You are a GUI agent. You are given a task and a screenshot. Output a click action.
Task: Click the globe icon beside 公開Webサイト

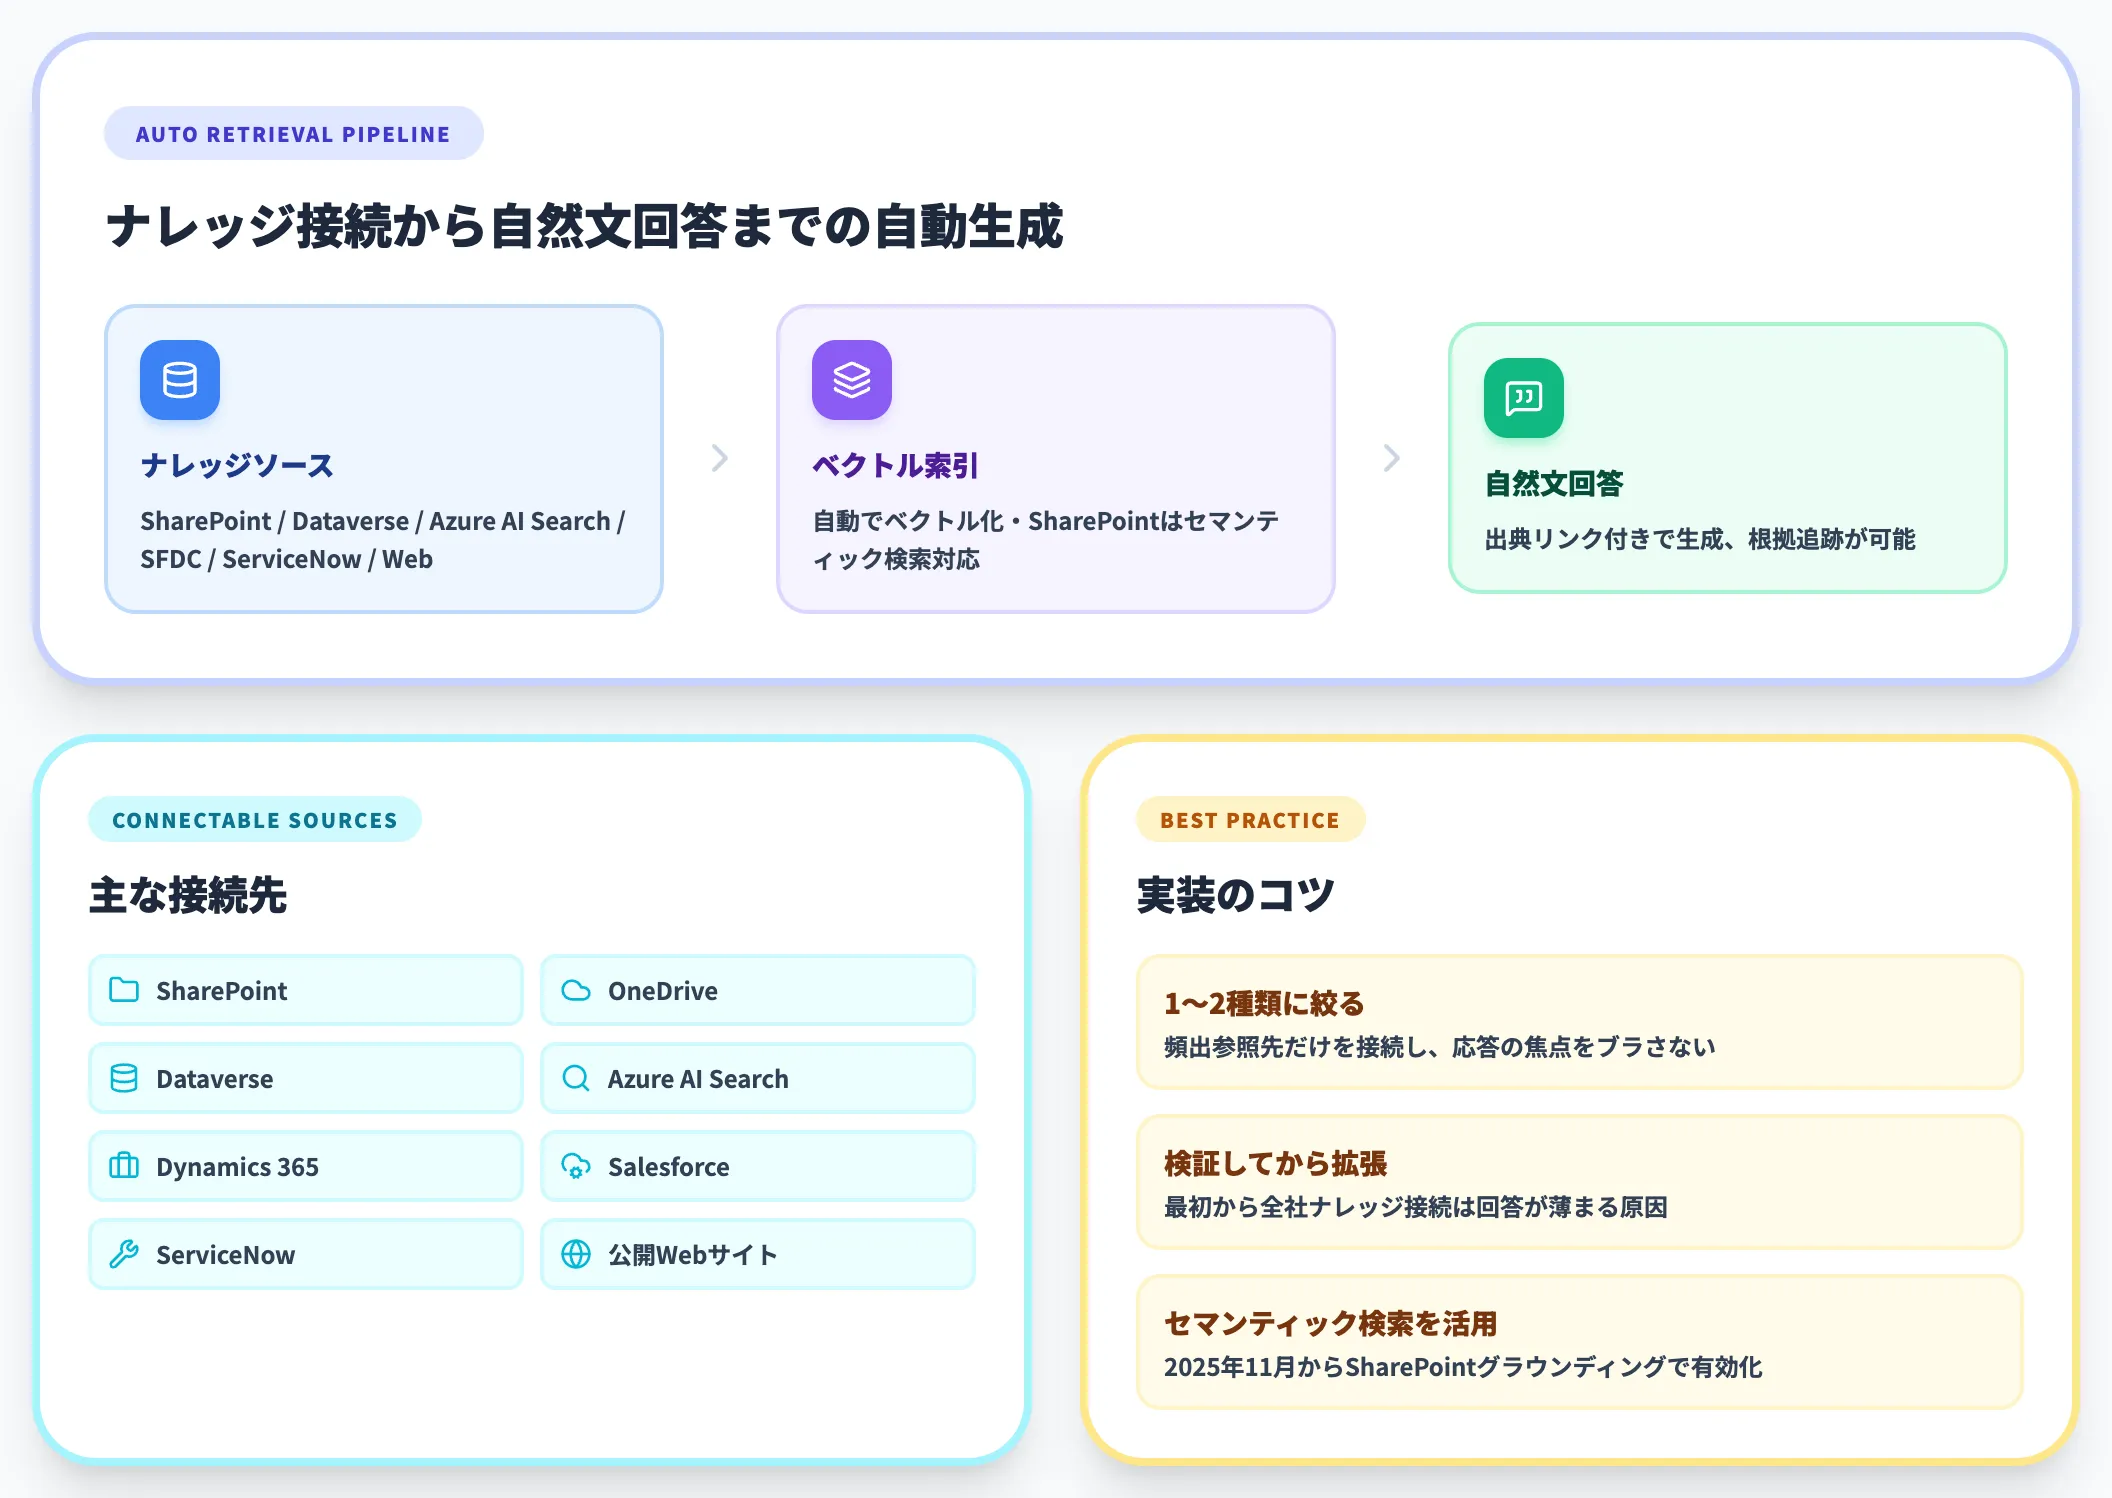click(576, 1254)
